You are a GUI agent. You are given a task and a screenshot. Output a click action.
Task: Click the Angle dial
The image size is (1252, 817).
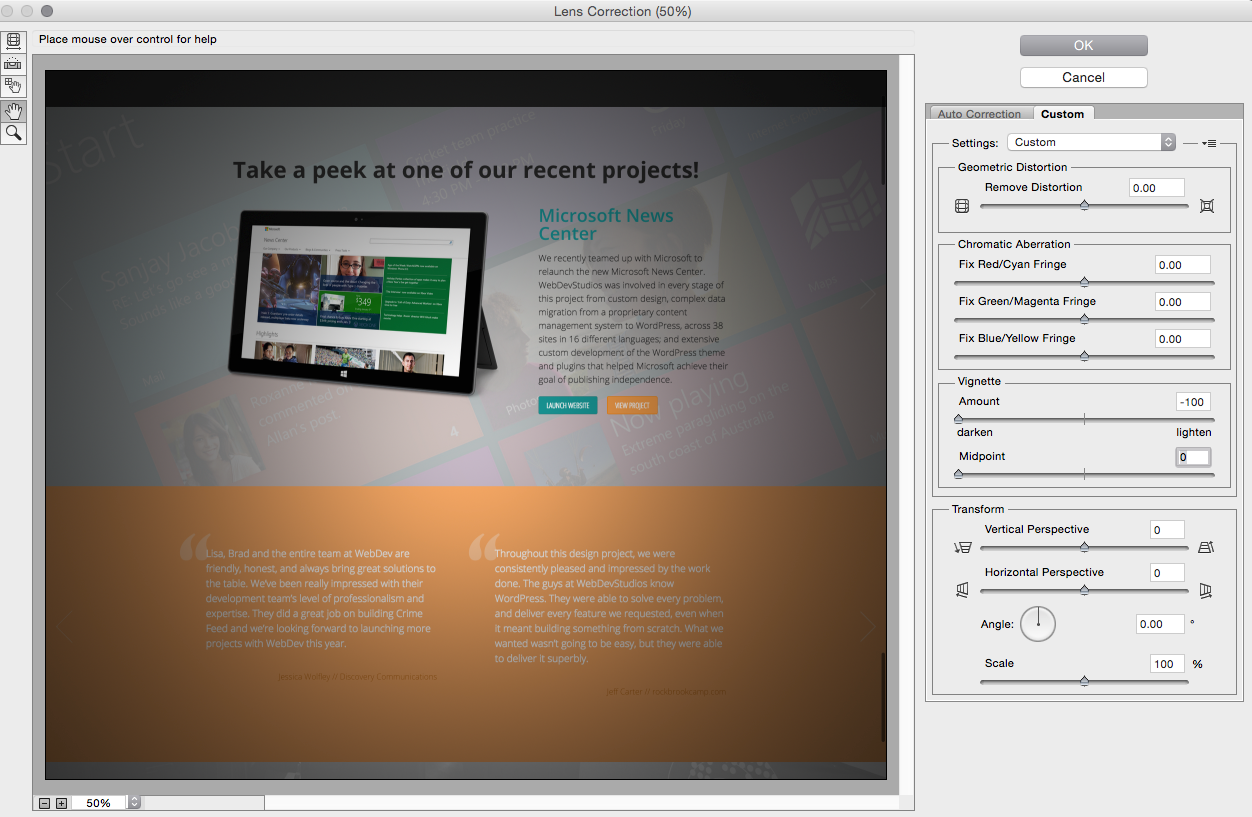pyautogui.click(x=1038, y=623)
